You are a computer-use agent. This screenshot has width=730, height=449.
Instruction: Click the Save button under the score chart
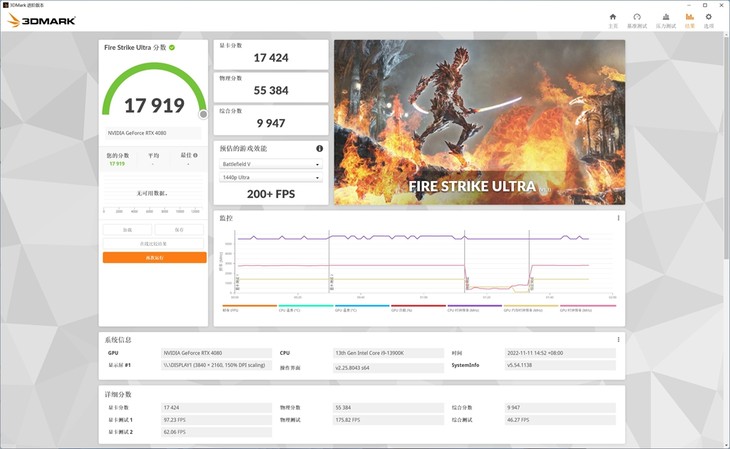(179, 230)
